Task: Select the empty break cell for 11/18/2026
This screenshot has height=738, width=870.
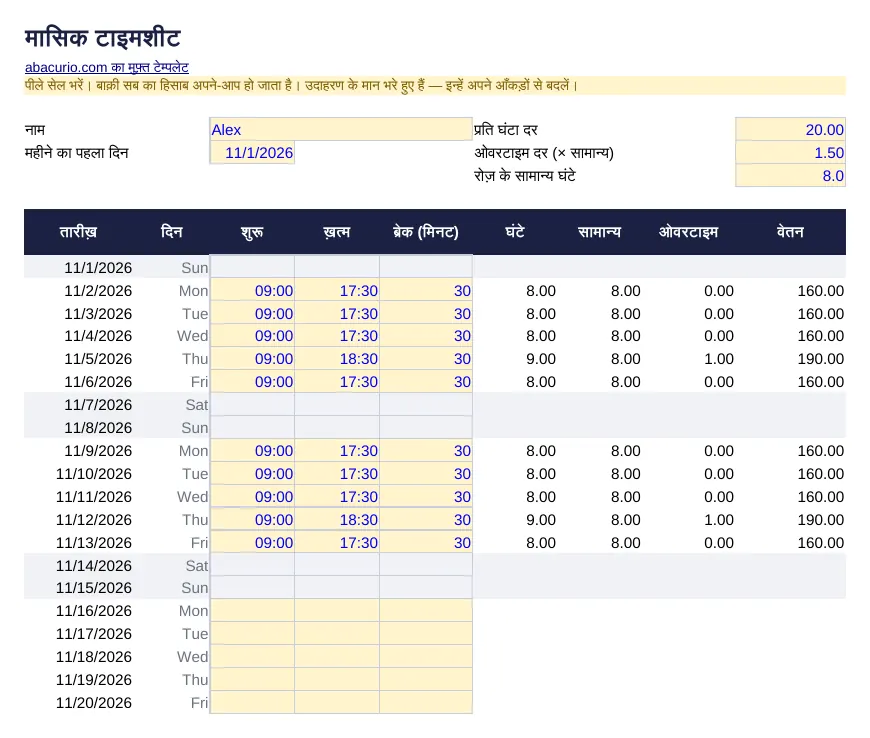Action: [426, 656]
